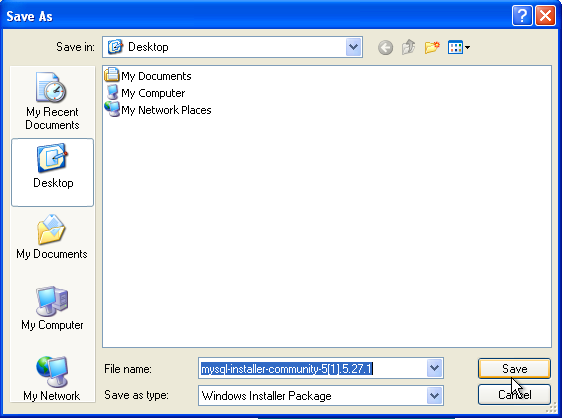
Task: Expand the File name dropdown arrow
Action: coord(434,368)
